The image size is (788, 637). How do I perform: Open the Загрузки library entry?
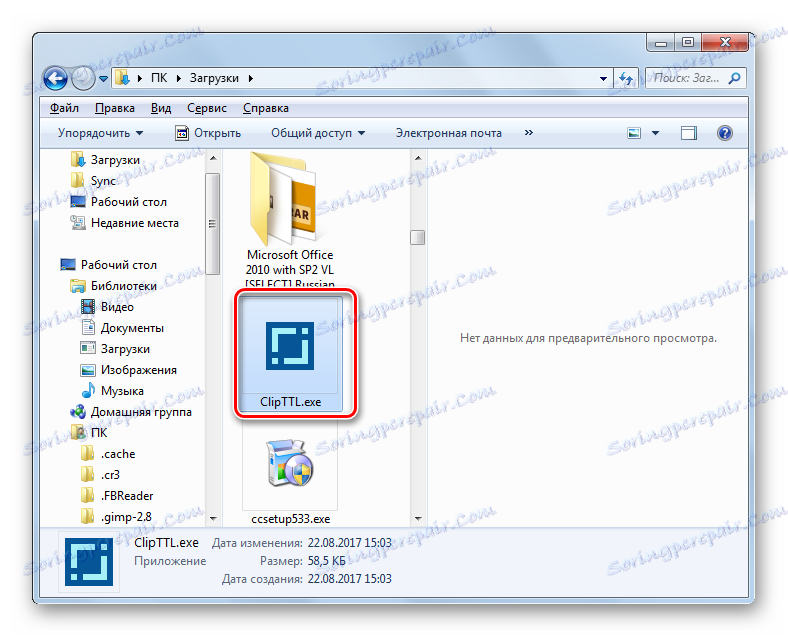[x=125, y=349]
